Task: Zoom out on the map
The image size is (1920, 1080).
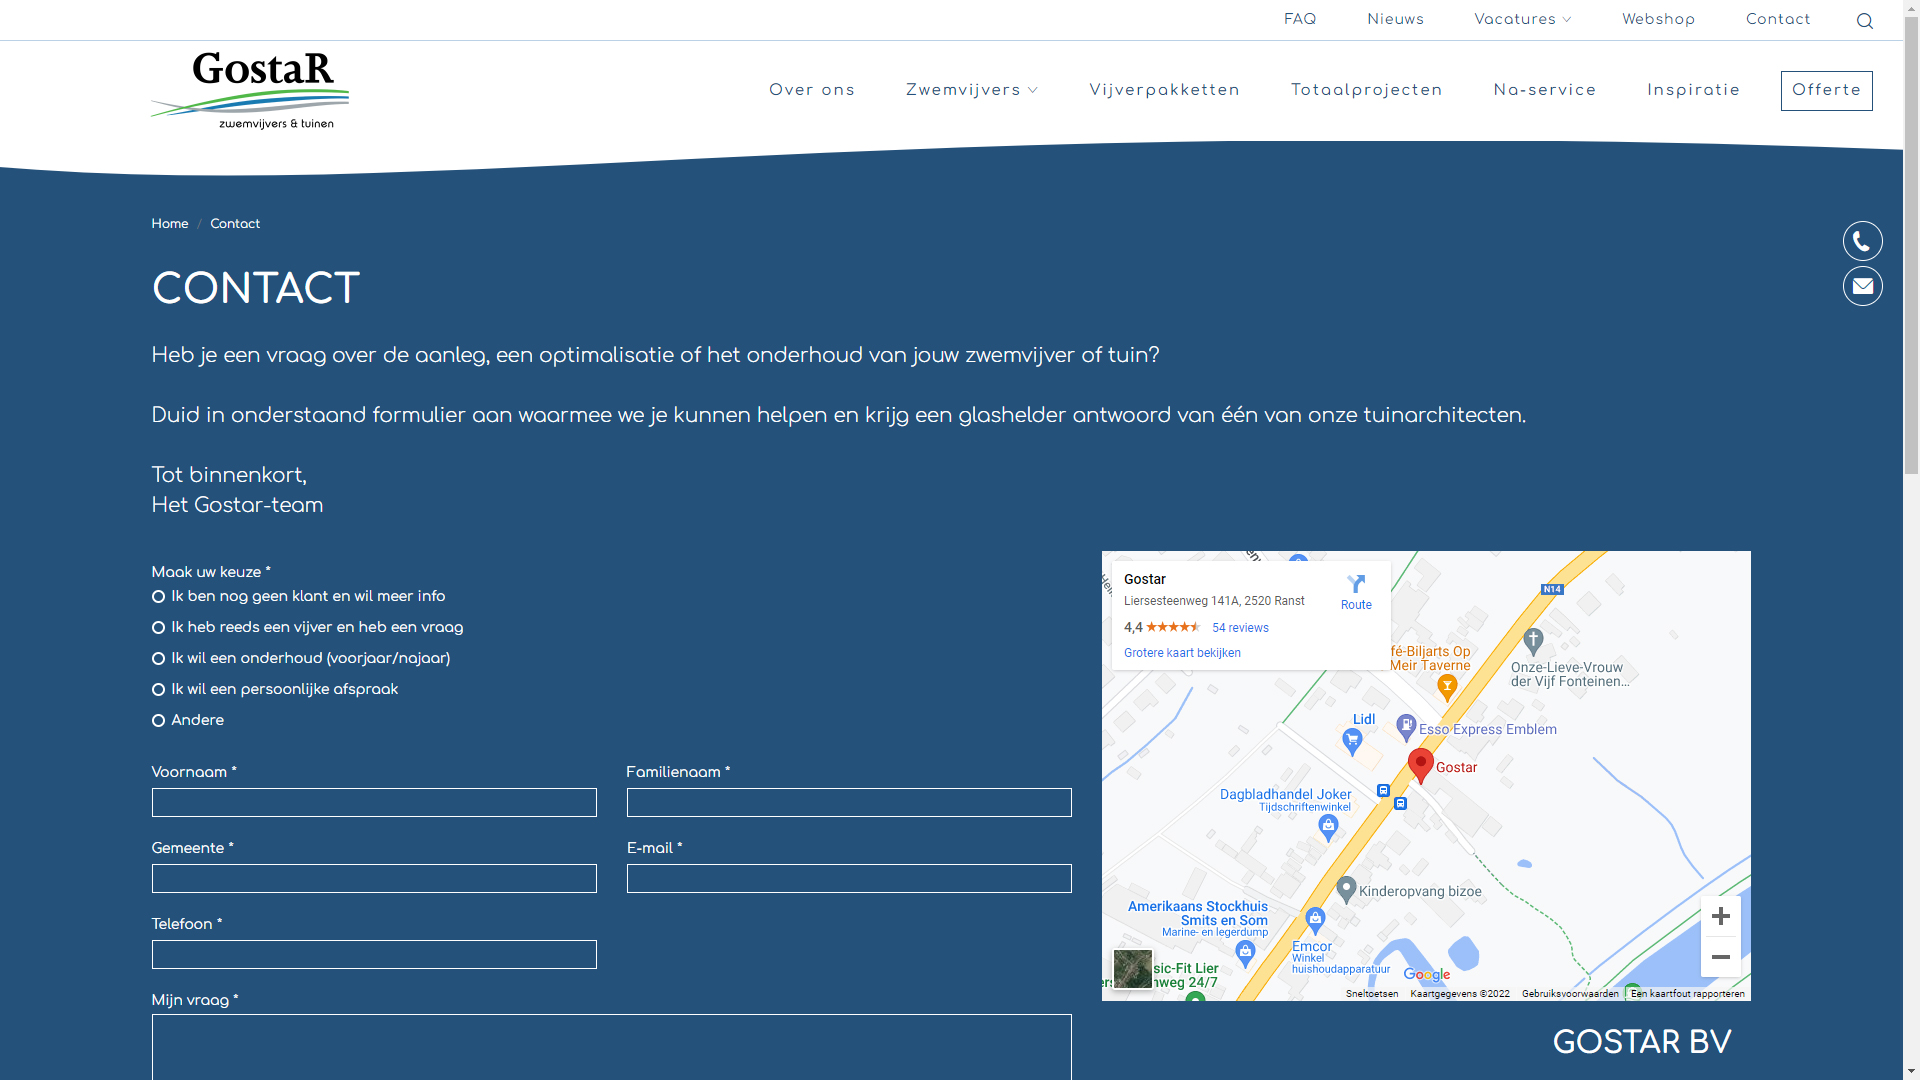Action: [1720, 957]
